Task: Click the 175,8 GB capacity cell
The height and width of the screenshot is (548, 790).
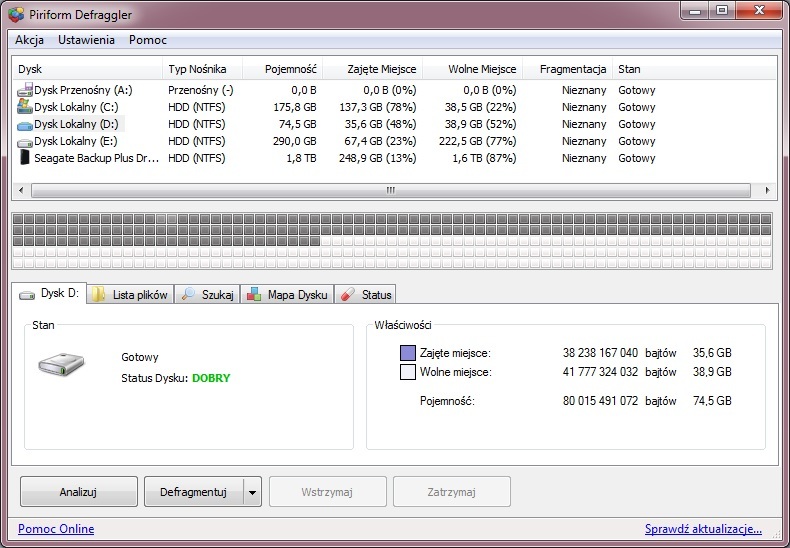Action: tap(295, 107)
